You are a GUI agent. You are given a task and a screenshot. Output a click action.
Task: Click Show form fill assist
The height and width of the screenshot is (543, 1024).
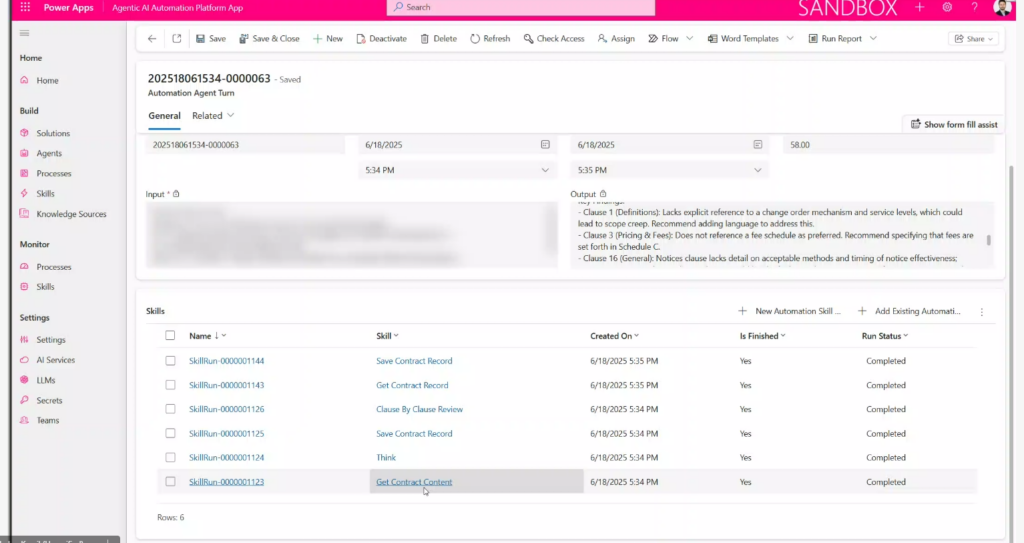click(x=953, y=124)
